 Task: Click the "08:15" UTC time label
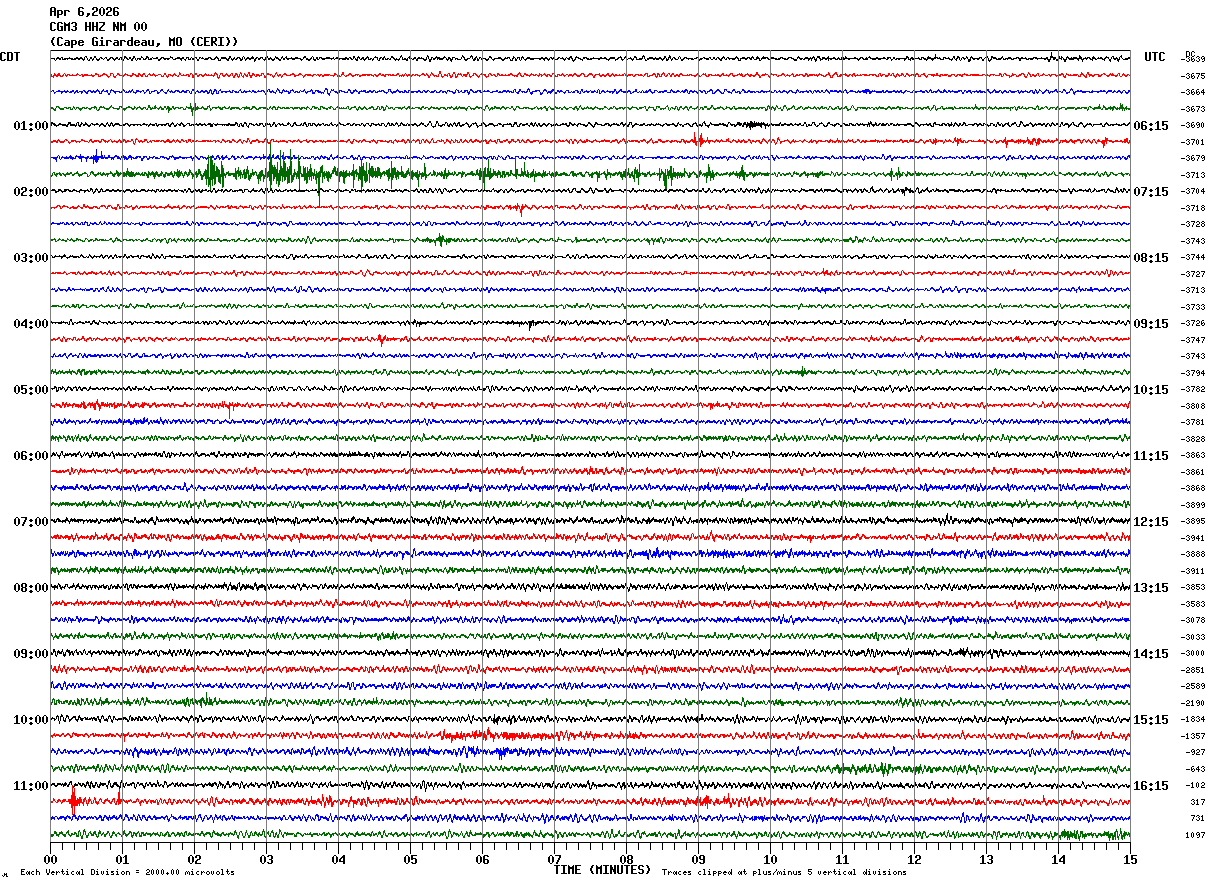1151,258
